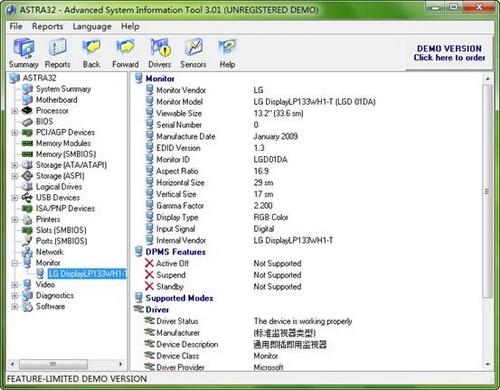Viewport: 500px width, 390px height.
Task: Click the Supported Modes section header
Action: pyautogui.click(x=179, y=298)
